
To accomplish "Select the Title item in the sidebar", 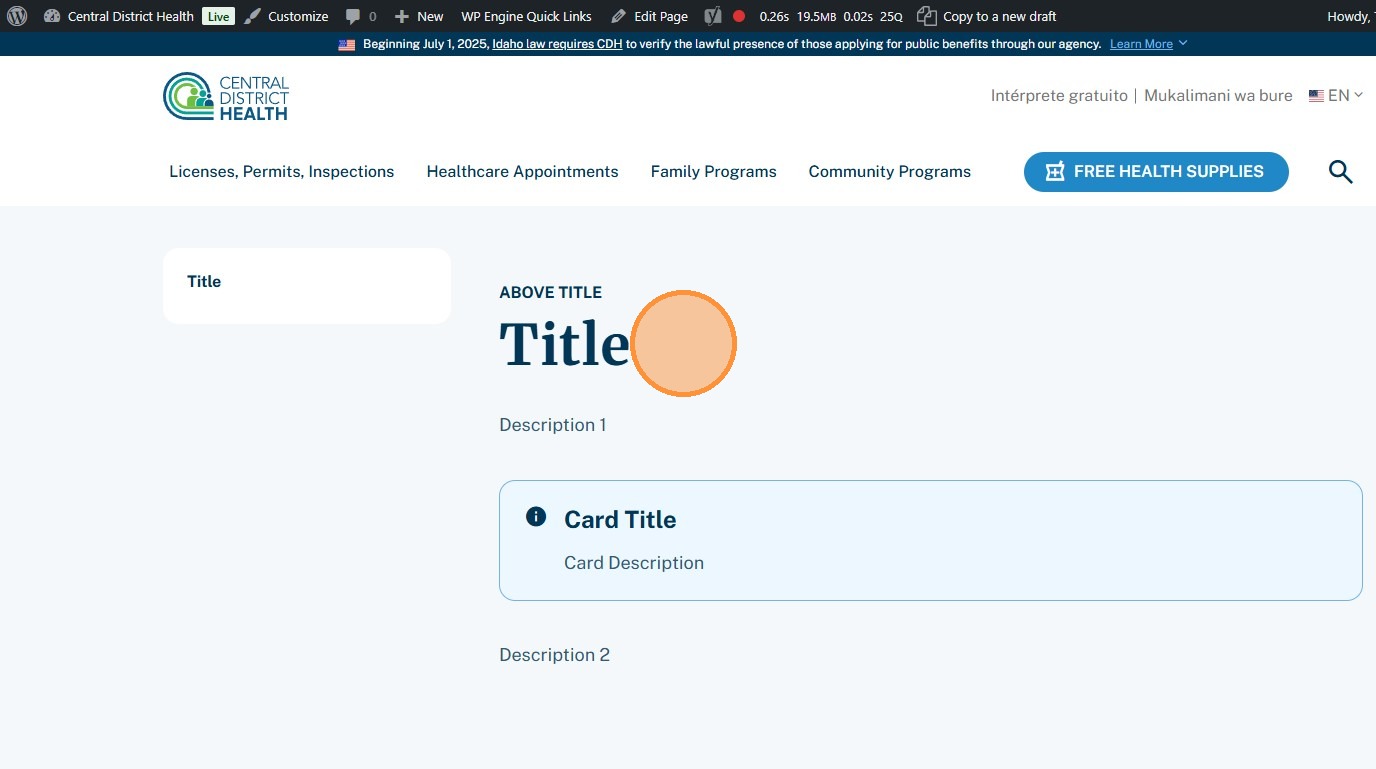I will [x=204, y=282].
